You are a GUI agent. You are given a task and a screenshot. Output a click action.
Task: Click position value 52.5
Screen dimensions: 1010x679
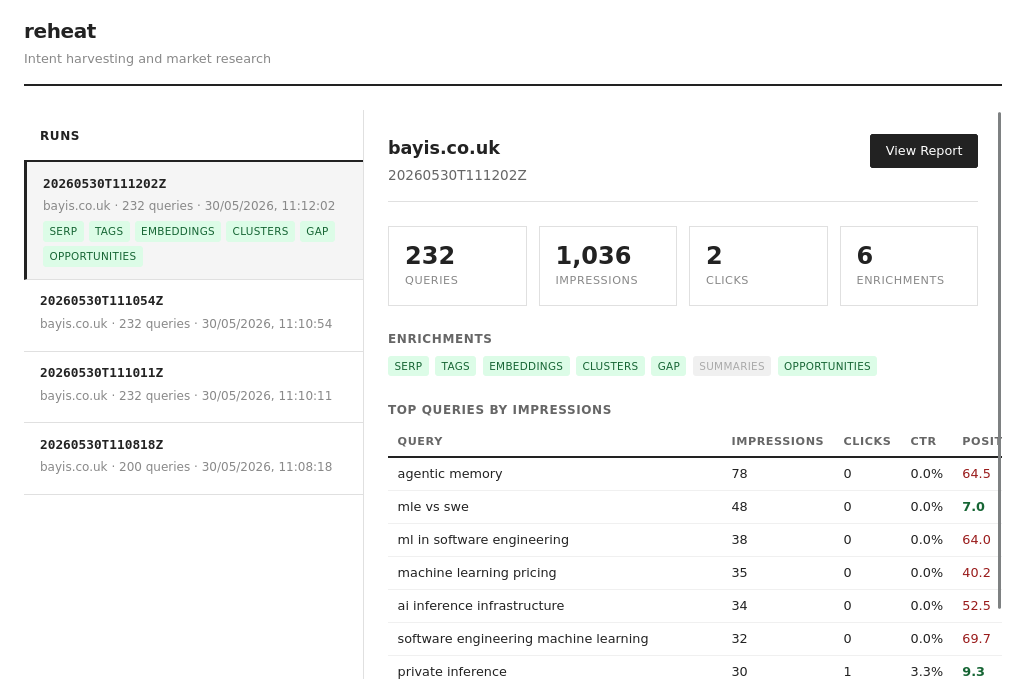pyautogui.click(x=976, y=606)
